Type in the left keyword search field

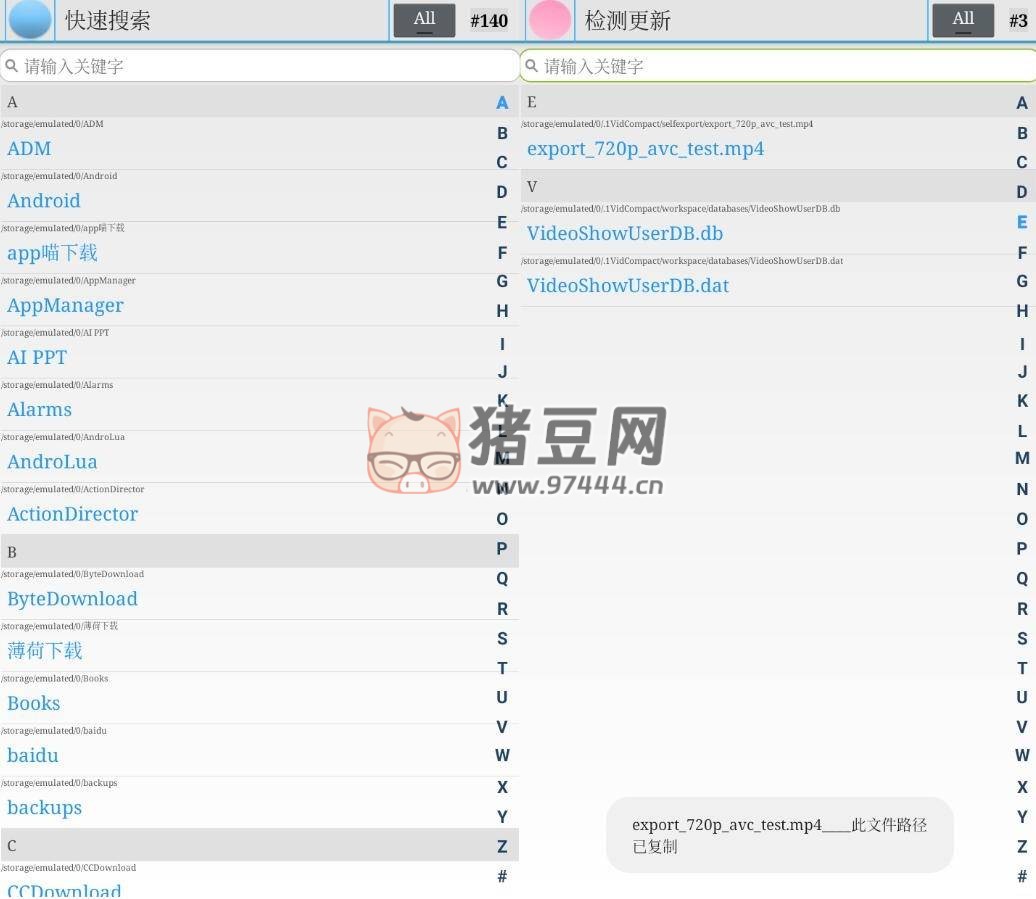point(260,66)
